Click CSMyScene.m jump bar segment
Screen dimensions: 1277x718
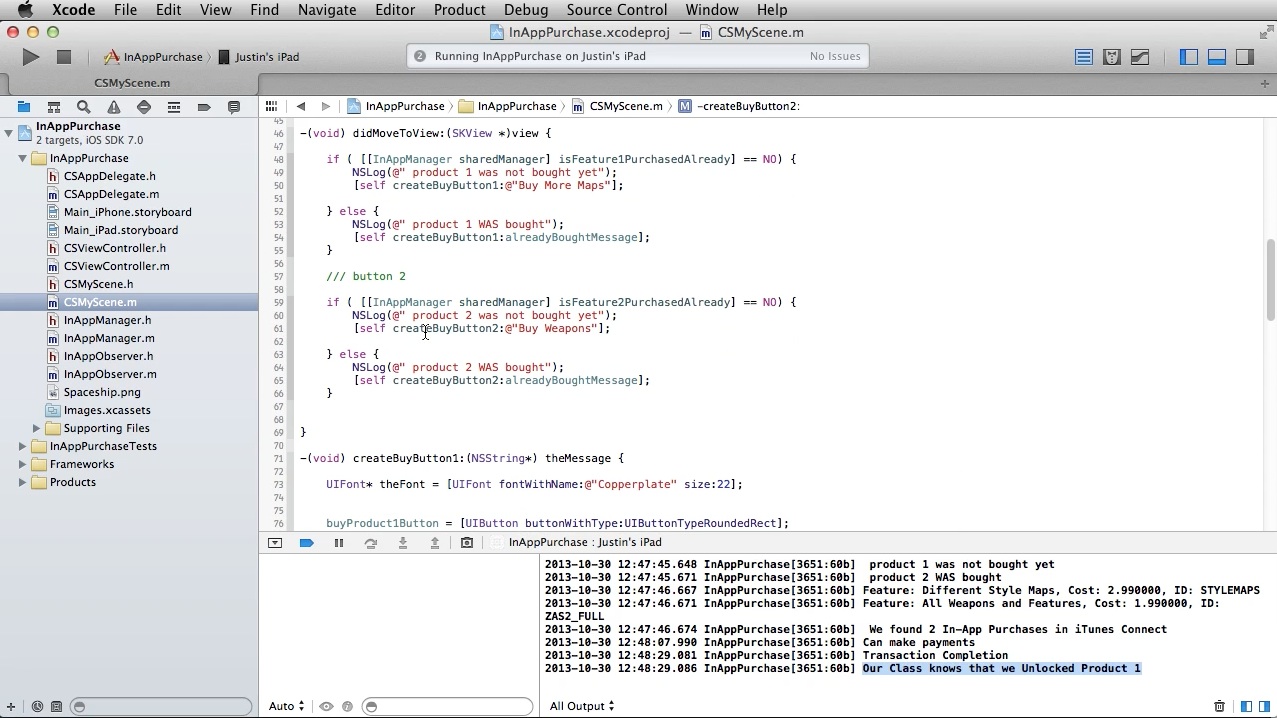617,106
